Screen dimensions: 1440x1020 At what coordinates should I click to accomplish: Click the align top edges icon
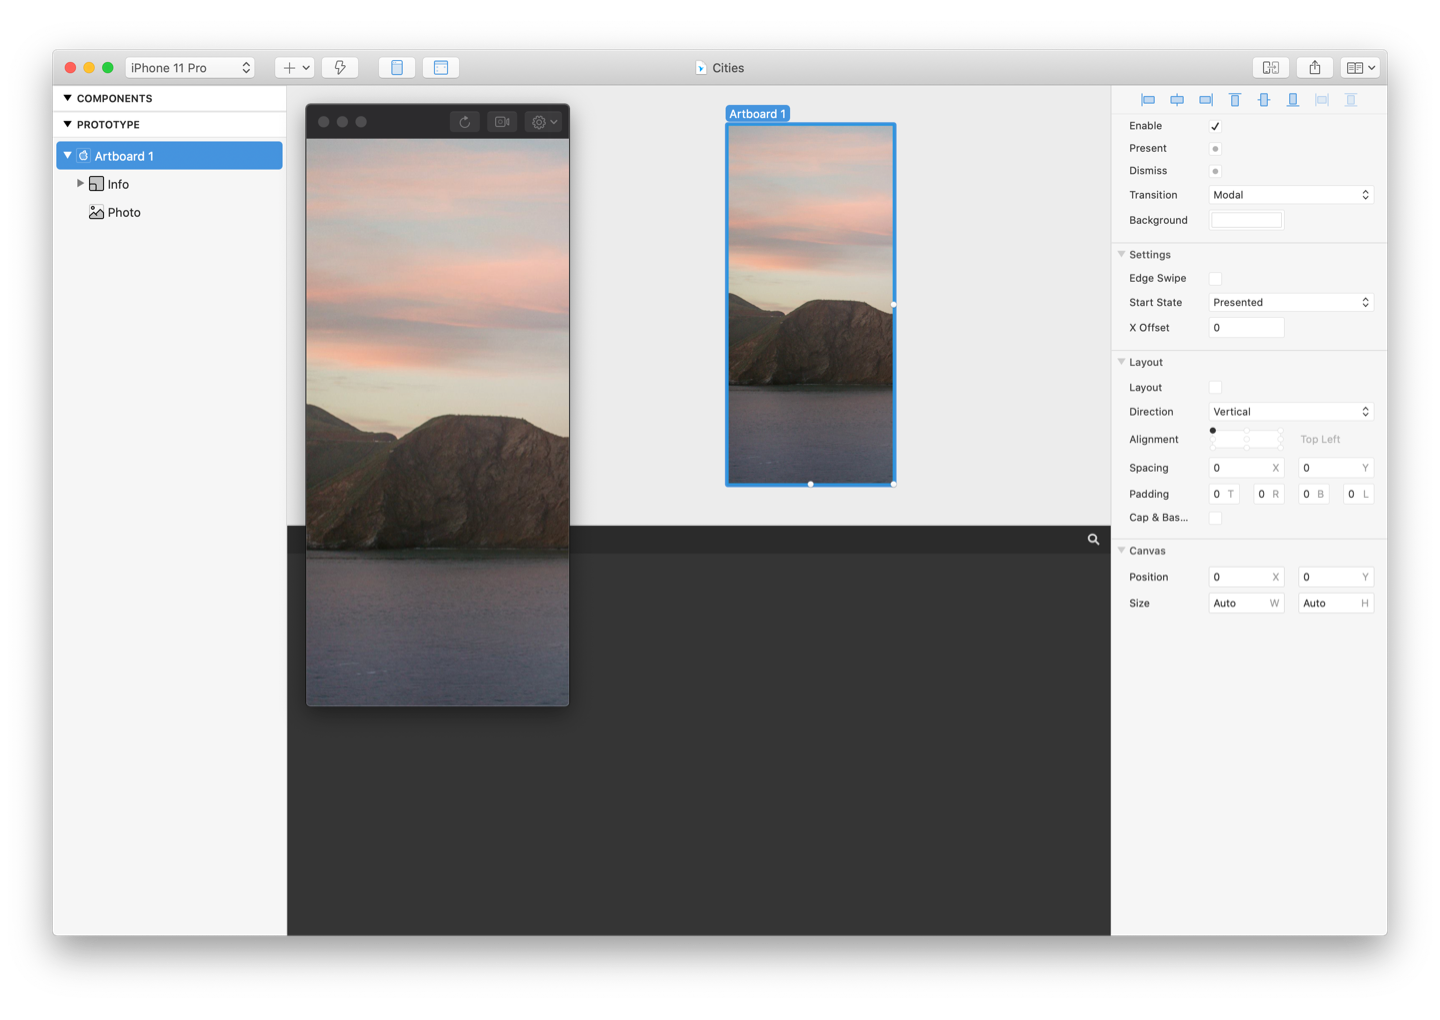[1235, 100]
